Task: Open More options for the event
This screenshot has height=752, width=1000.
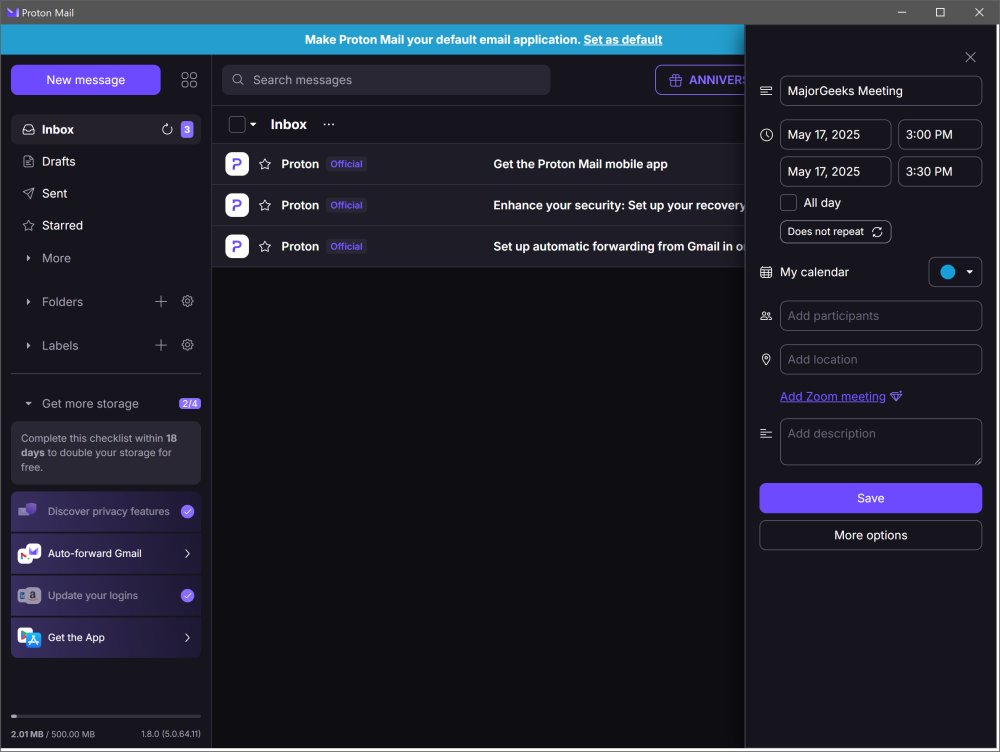Action: click(x=870, y=535)
